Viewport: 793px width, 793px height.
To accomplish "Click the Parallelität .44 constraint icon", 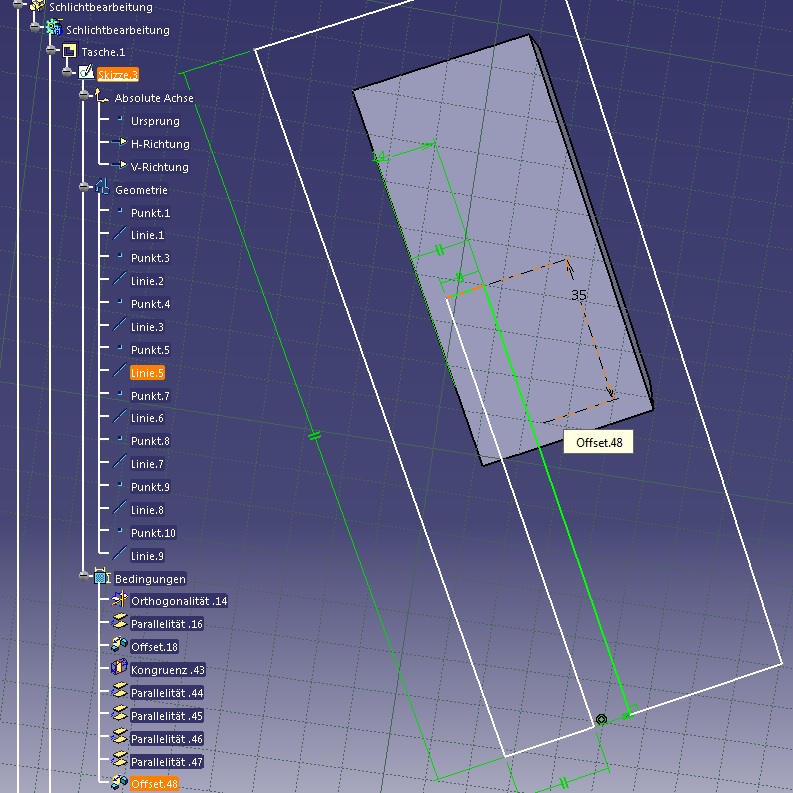I will [x=119, y=690].
